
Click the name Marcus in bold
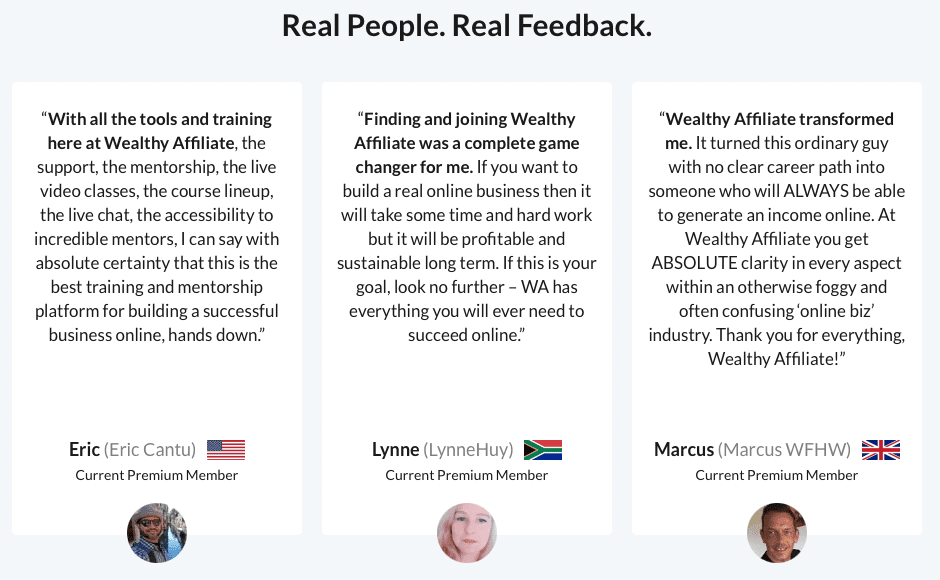pyautogui.click(x=684, y=449)
